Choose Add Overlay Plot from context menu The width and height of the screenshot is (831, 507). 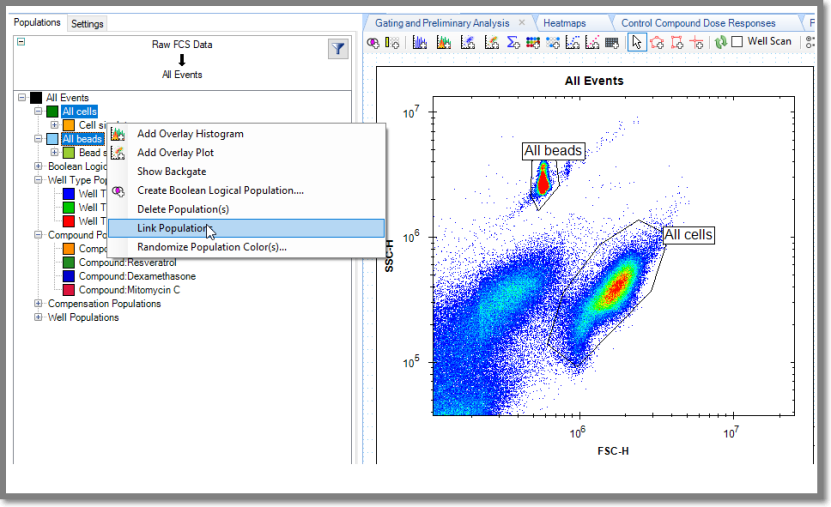[246, 153]
